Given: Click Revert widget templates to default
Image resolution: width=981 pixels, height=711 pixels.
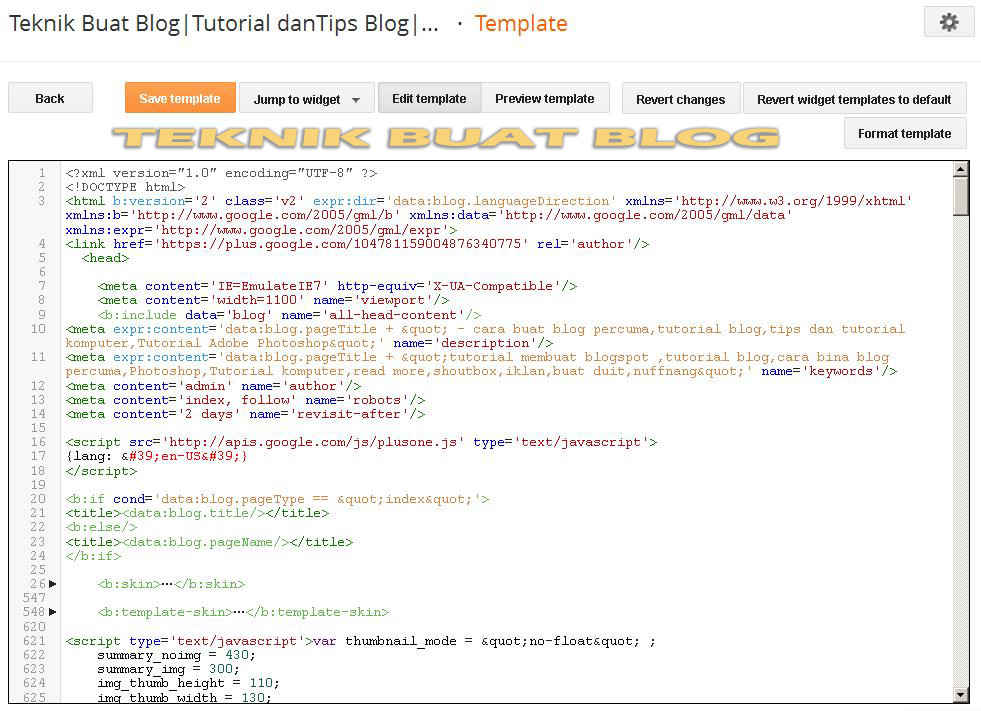Looking at the screenshot, I should [x=855, y=98].
